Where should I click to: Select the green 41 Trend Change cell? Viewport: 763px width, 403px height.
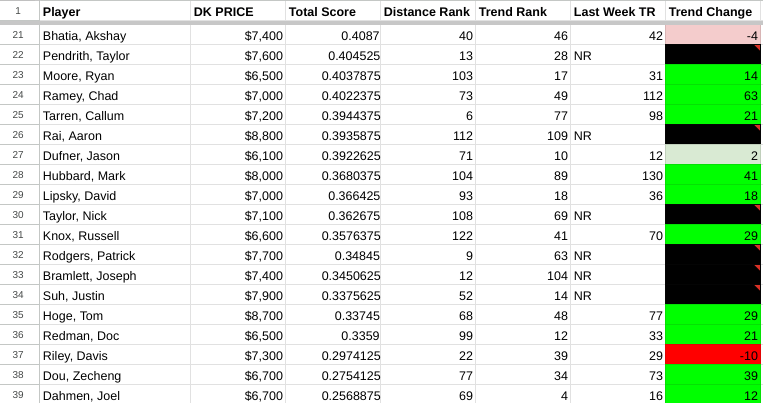713,175
